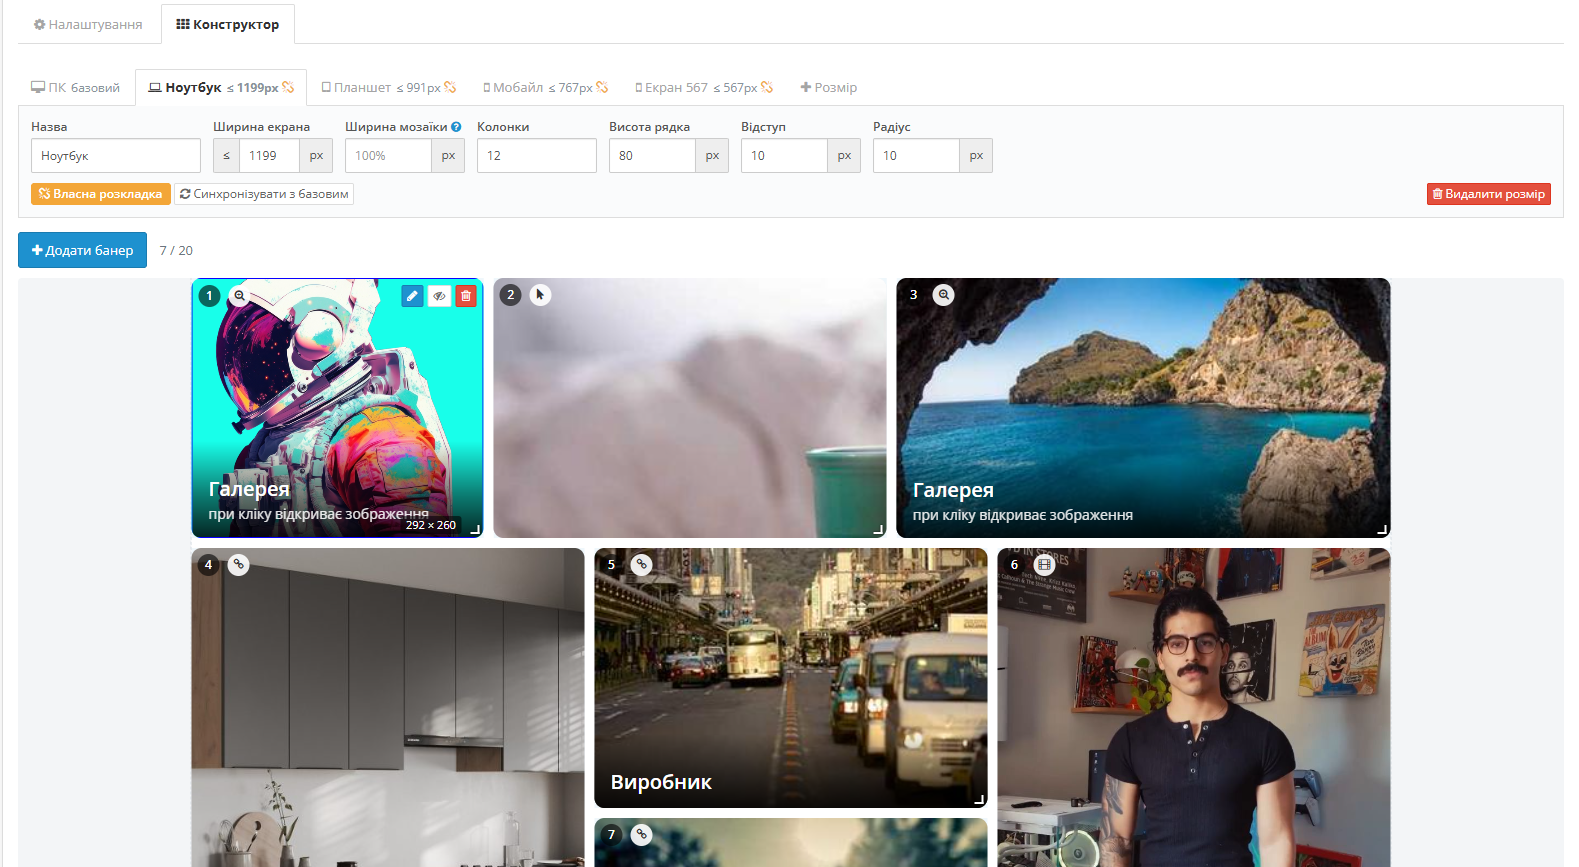This screenshot has height=867, width=1579.
Task: Click the link chain icon on banner 5
Action: pyautogui.click(x=641, y=565)
